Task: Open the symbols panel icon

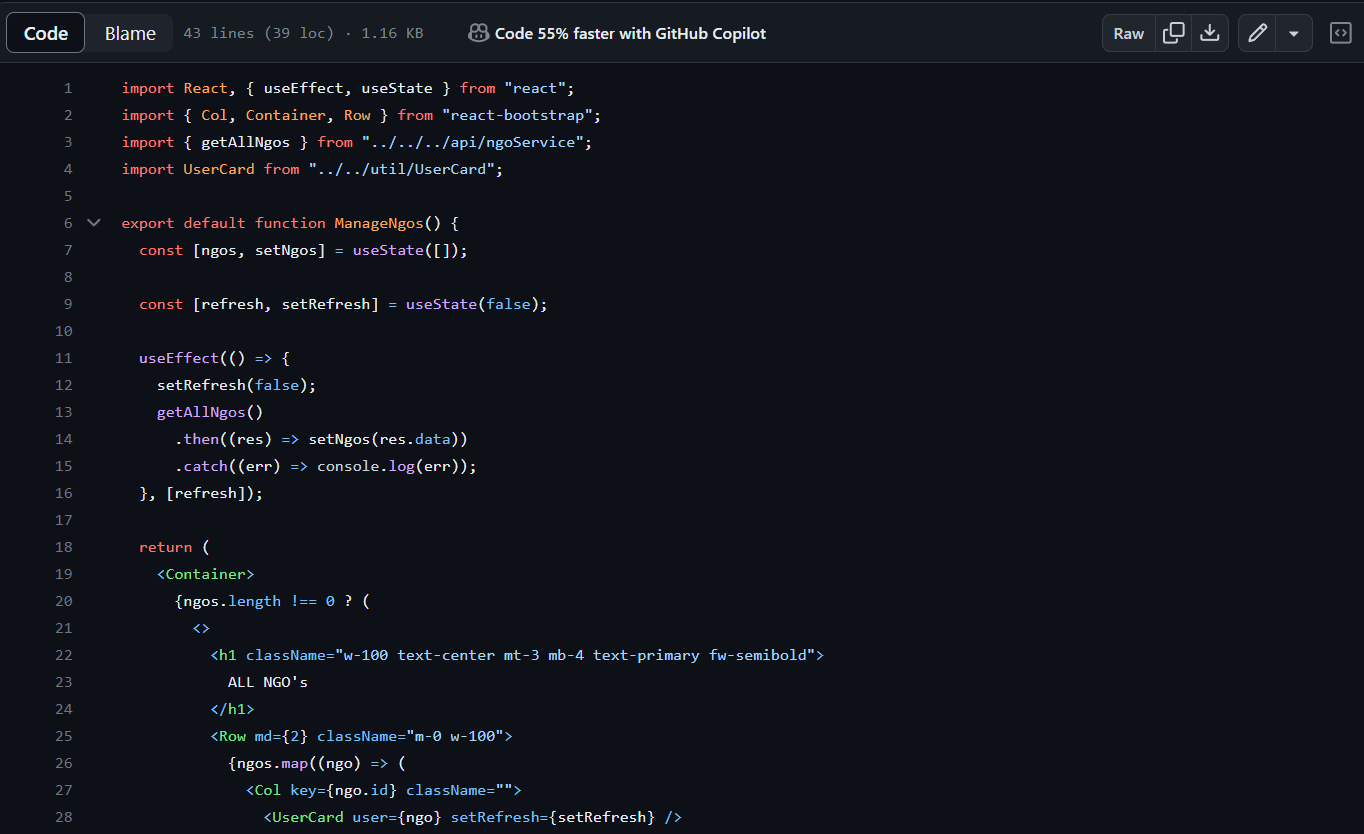Action: 1340,33
